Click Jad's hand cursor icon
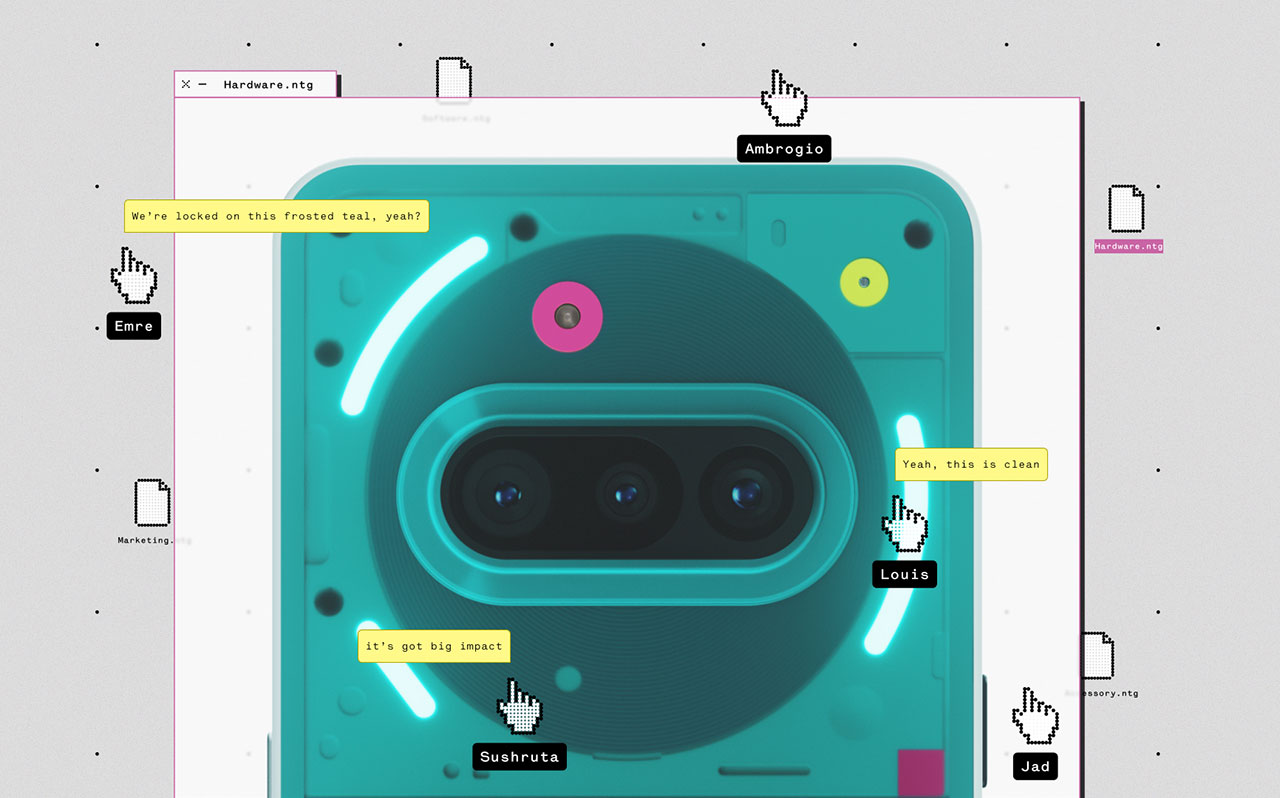 point(1034,716)
